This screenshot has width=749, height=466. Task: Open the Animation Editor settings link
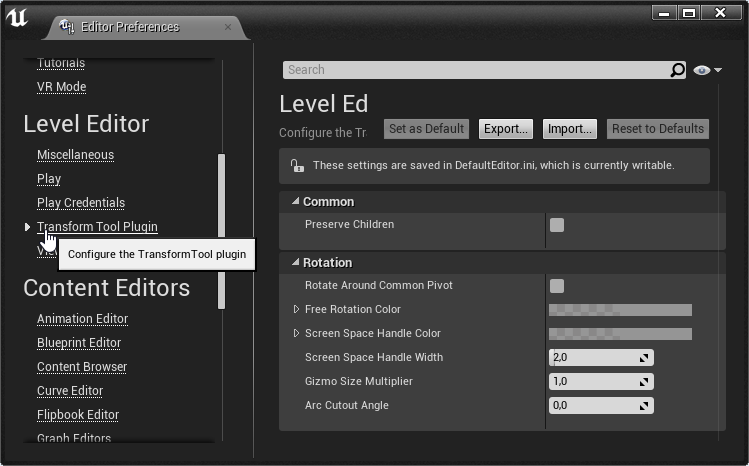pos(83,318)
